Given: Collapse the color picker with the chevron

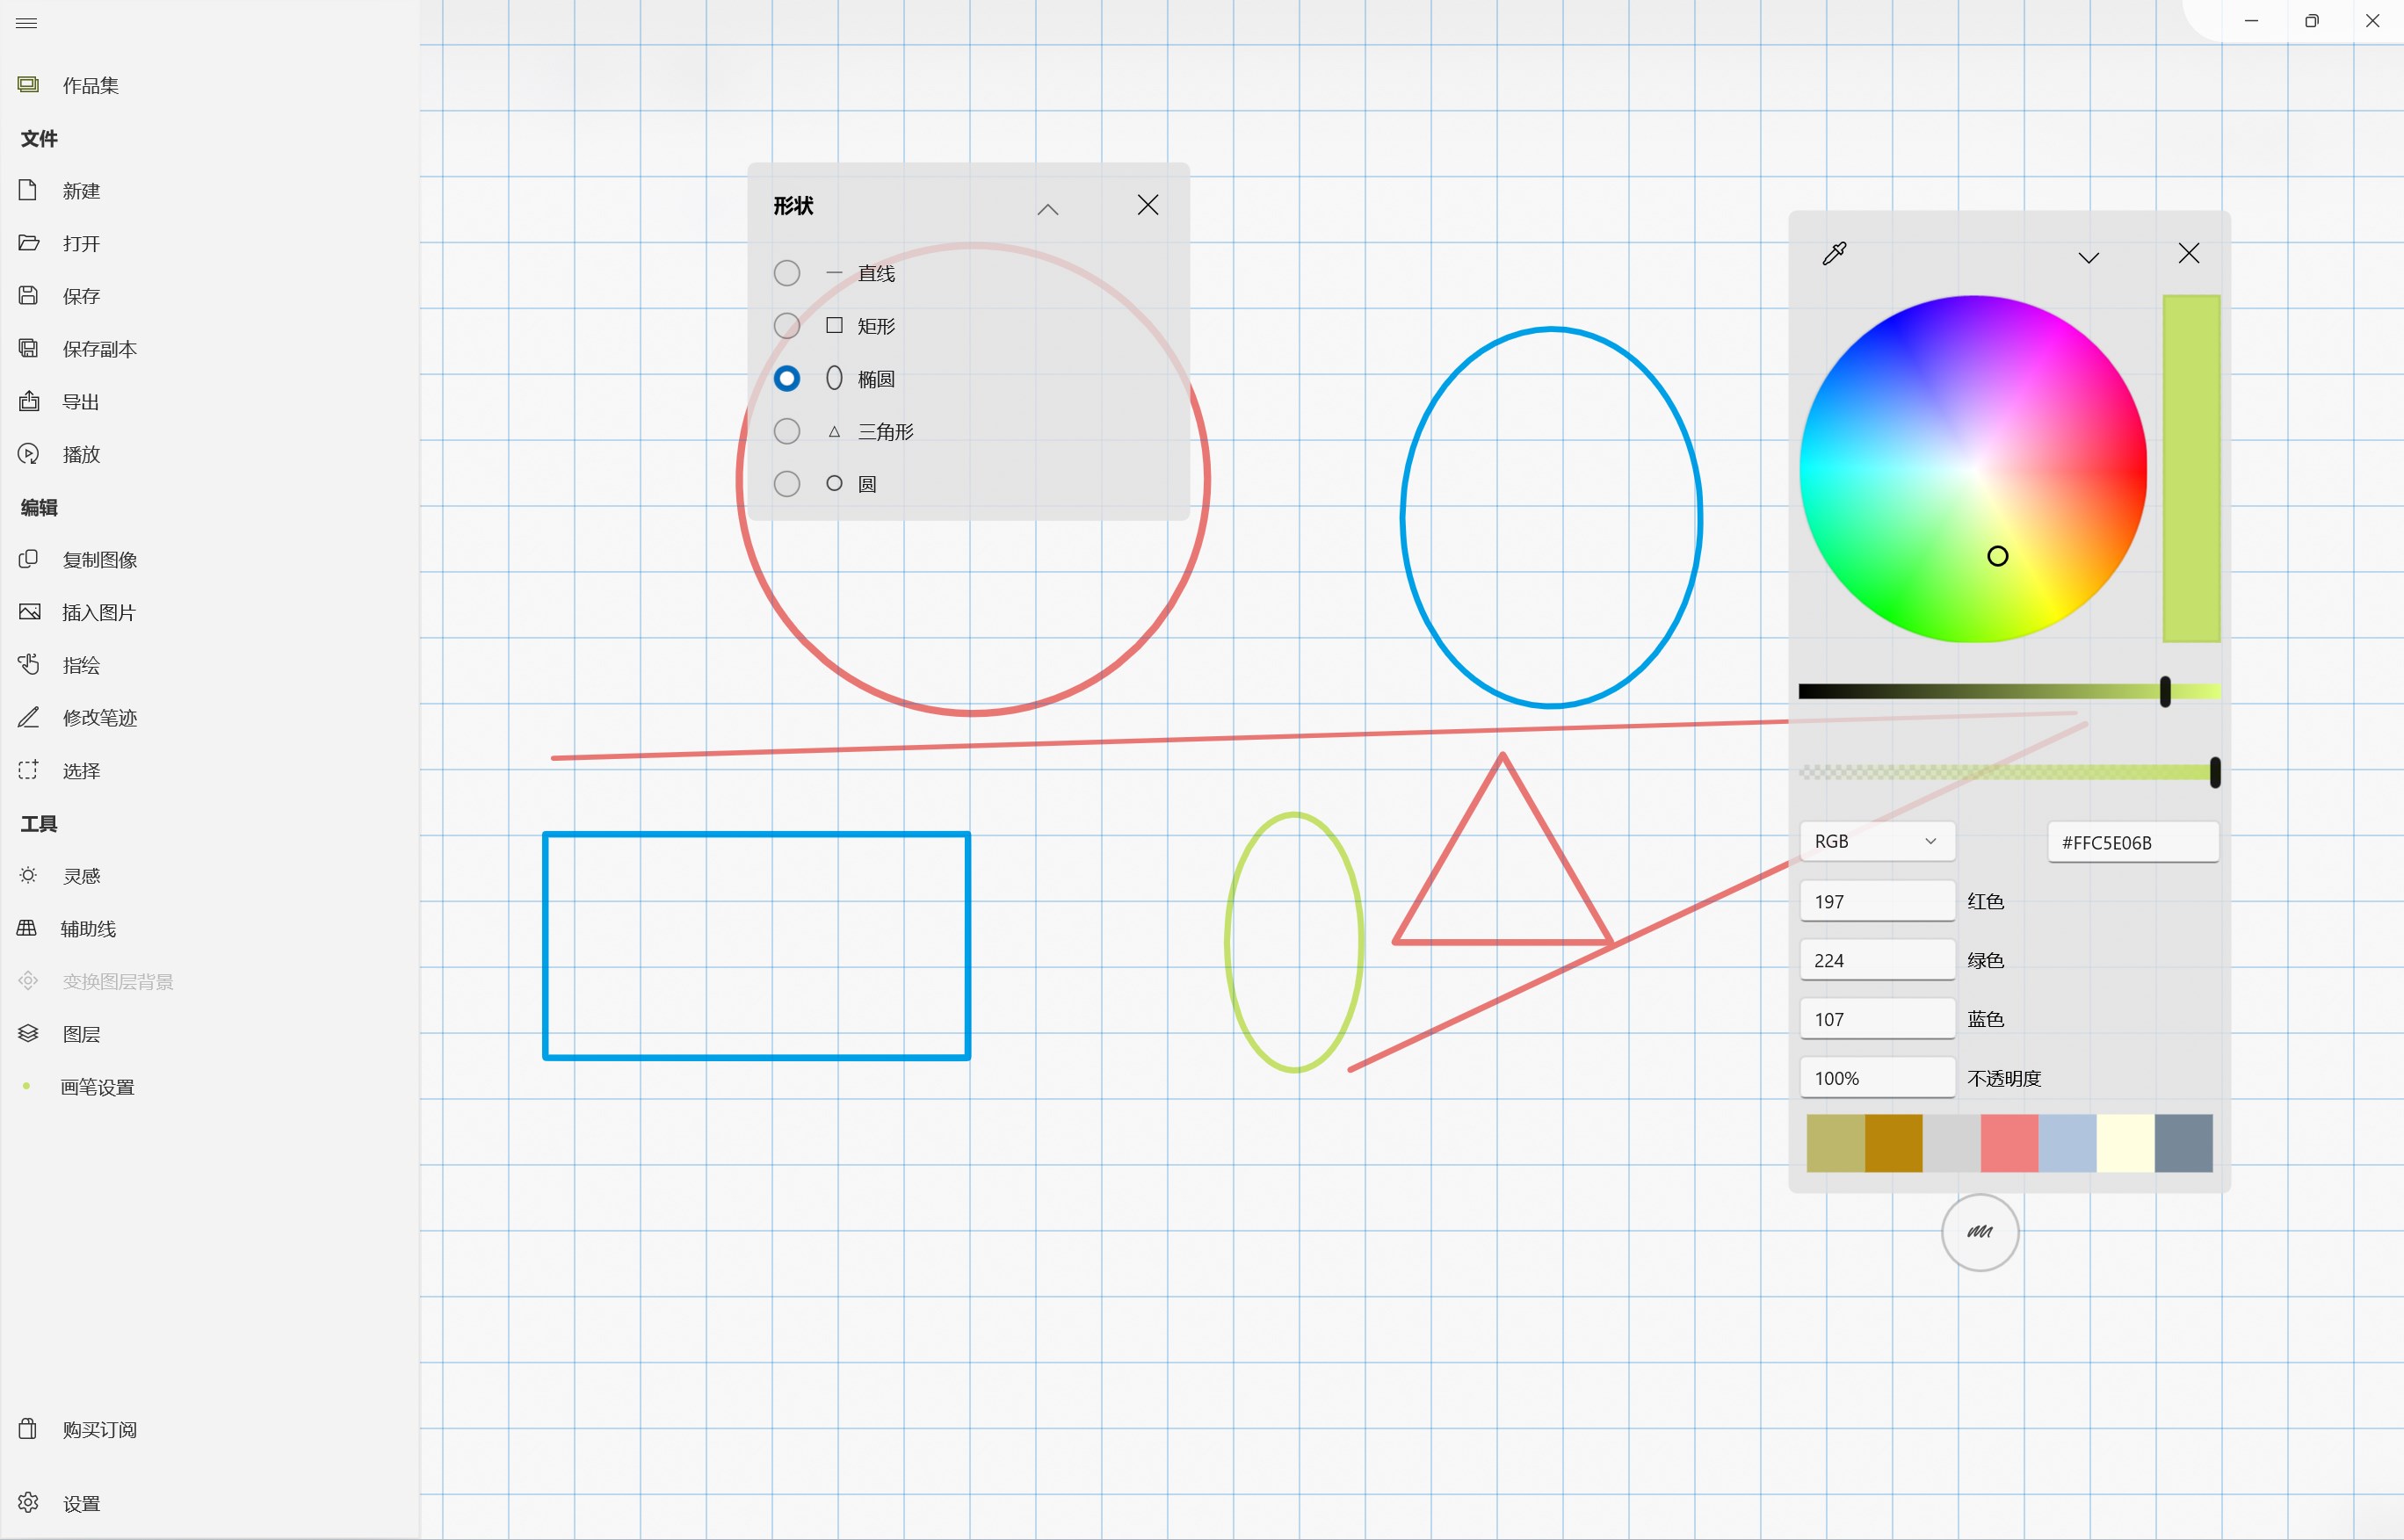Looking at the screenshot, I should 2089,257.
